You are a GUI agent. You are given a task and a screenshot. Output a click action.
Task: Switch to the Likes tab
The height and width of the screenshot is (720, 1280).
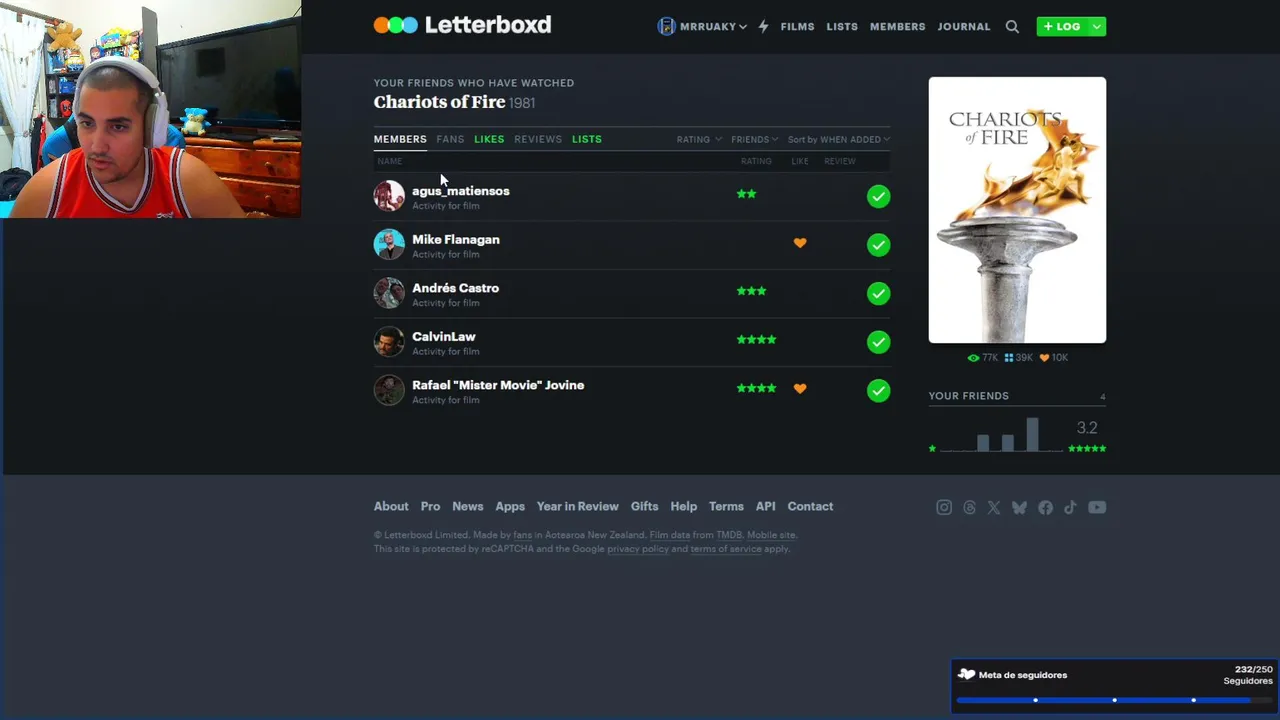pyautogui.click(x=489, y=139)
